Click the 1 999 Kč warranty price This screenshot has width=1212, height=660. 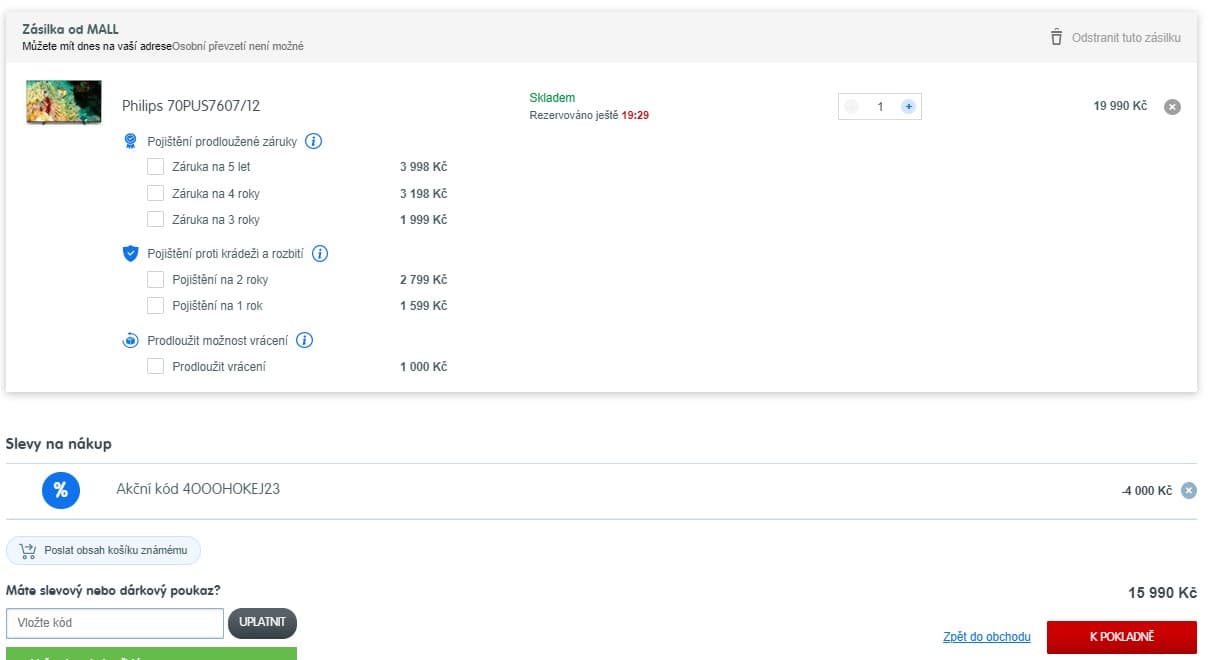(x=424, y=219)
